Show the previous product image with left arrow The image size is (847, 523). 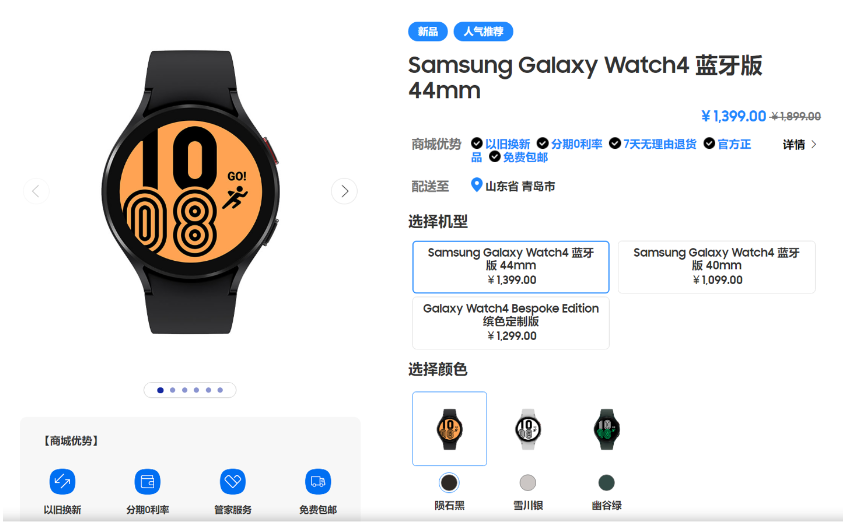pos(36,191)
